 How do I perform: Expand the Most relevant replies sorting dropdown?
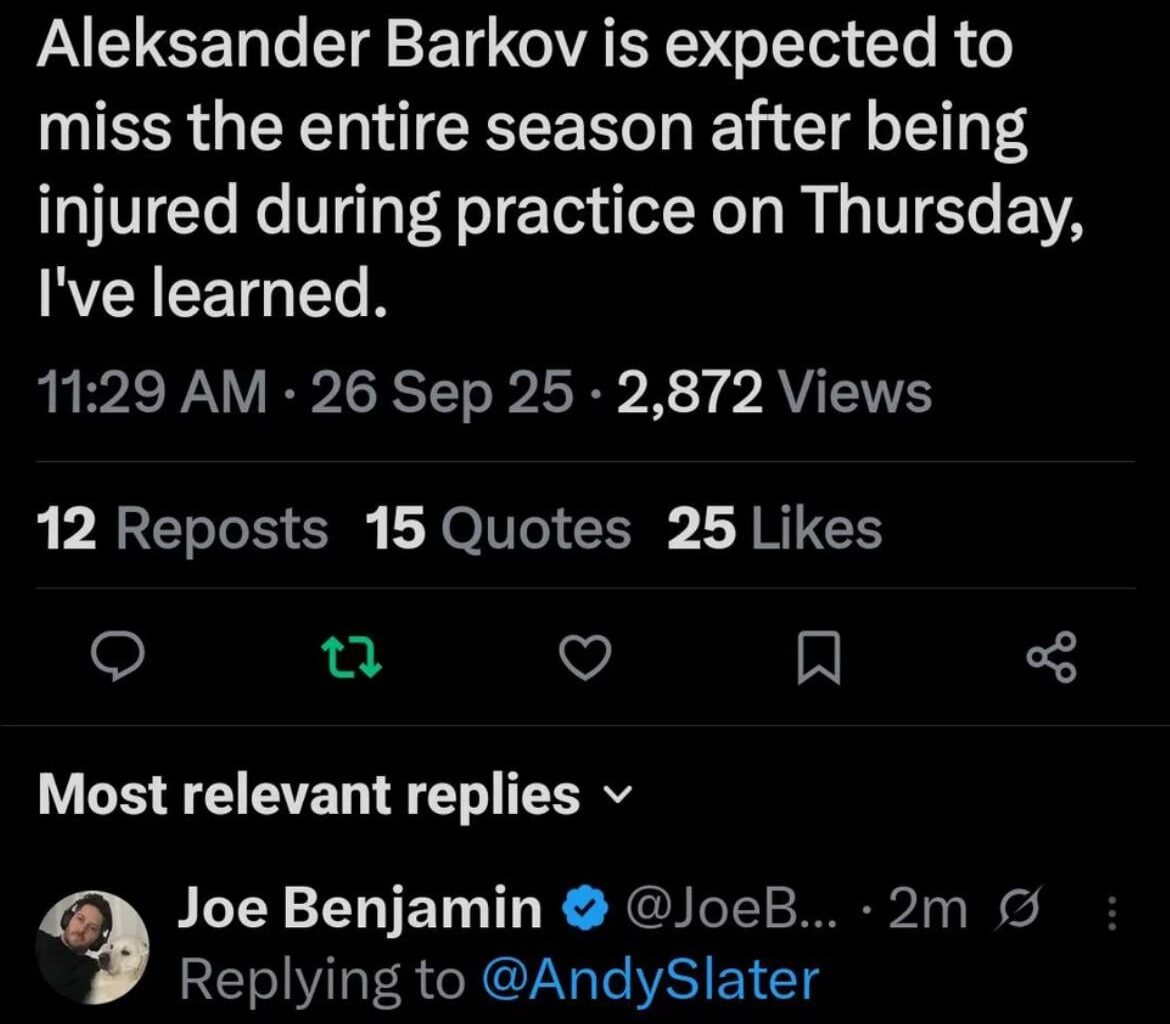click(x=617, y=795)
